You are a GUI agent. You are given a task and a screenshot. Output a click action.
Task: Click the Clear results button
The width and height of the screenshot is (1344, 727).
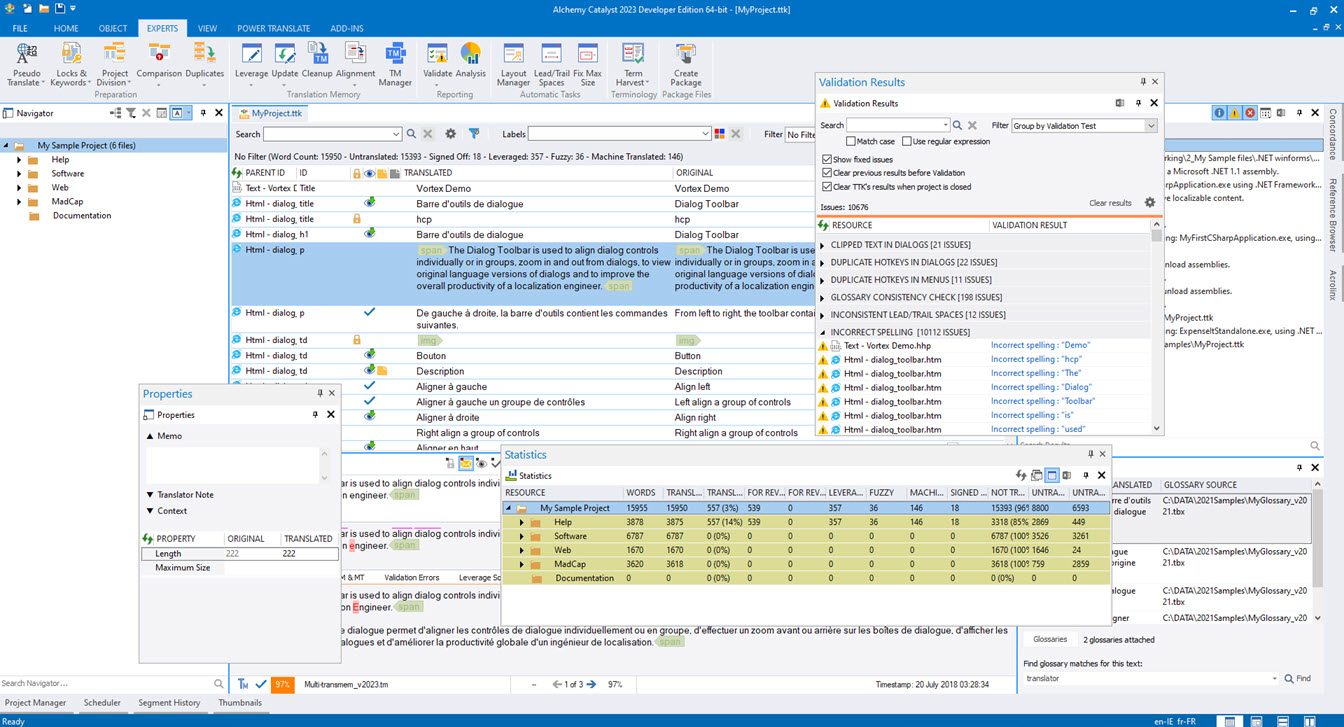[x=1110, y=203]
